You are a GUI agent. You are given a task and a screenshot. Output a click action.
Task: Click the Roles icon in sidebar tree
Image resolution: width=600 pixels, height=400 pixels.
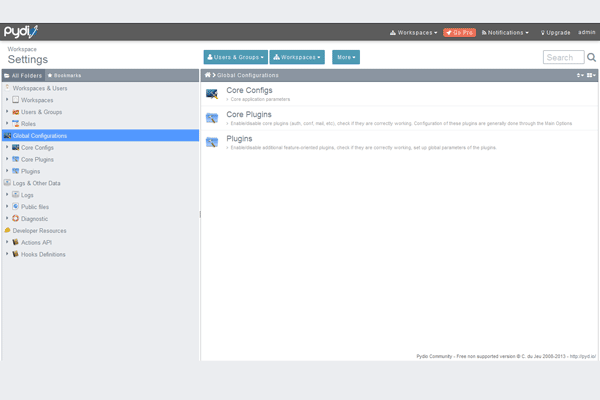[15, 124]
